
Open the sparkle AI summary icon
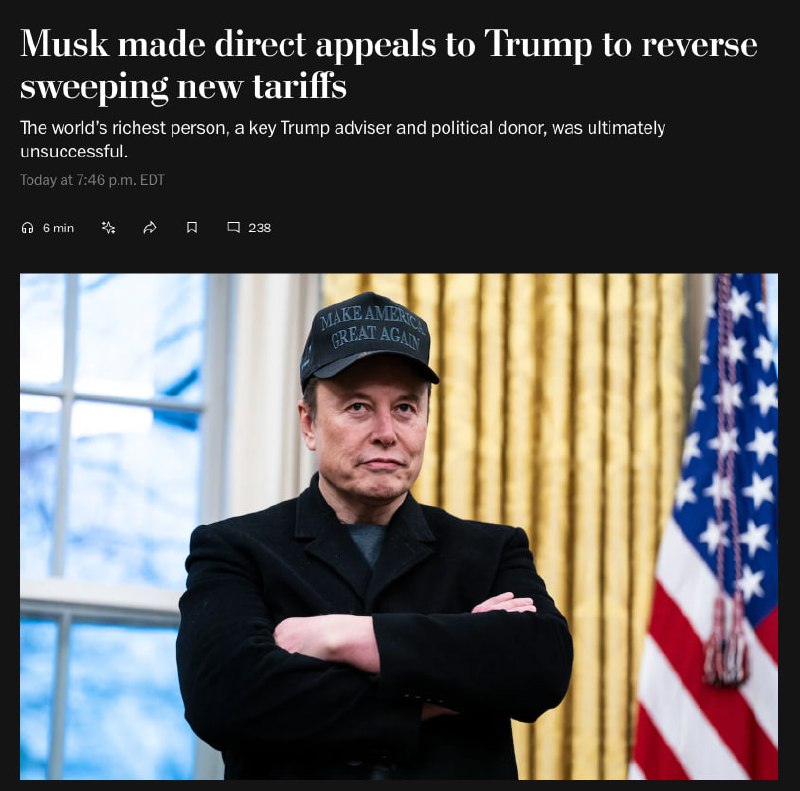[x=108, y=228]
